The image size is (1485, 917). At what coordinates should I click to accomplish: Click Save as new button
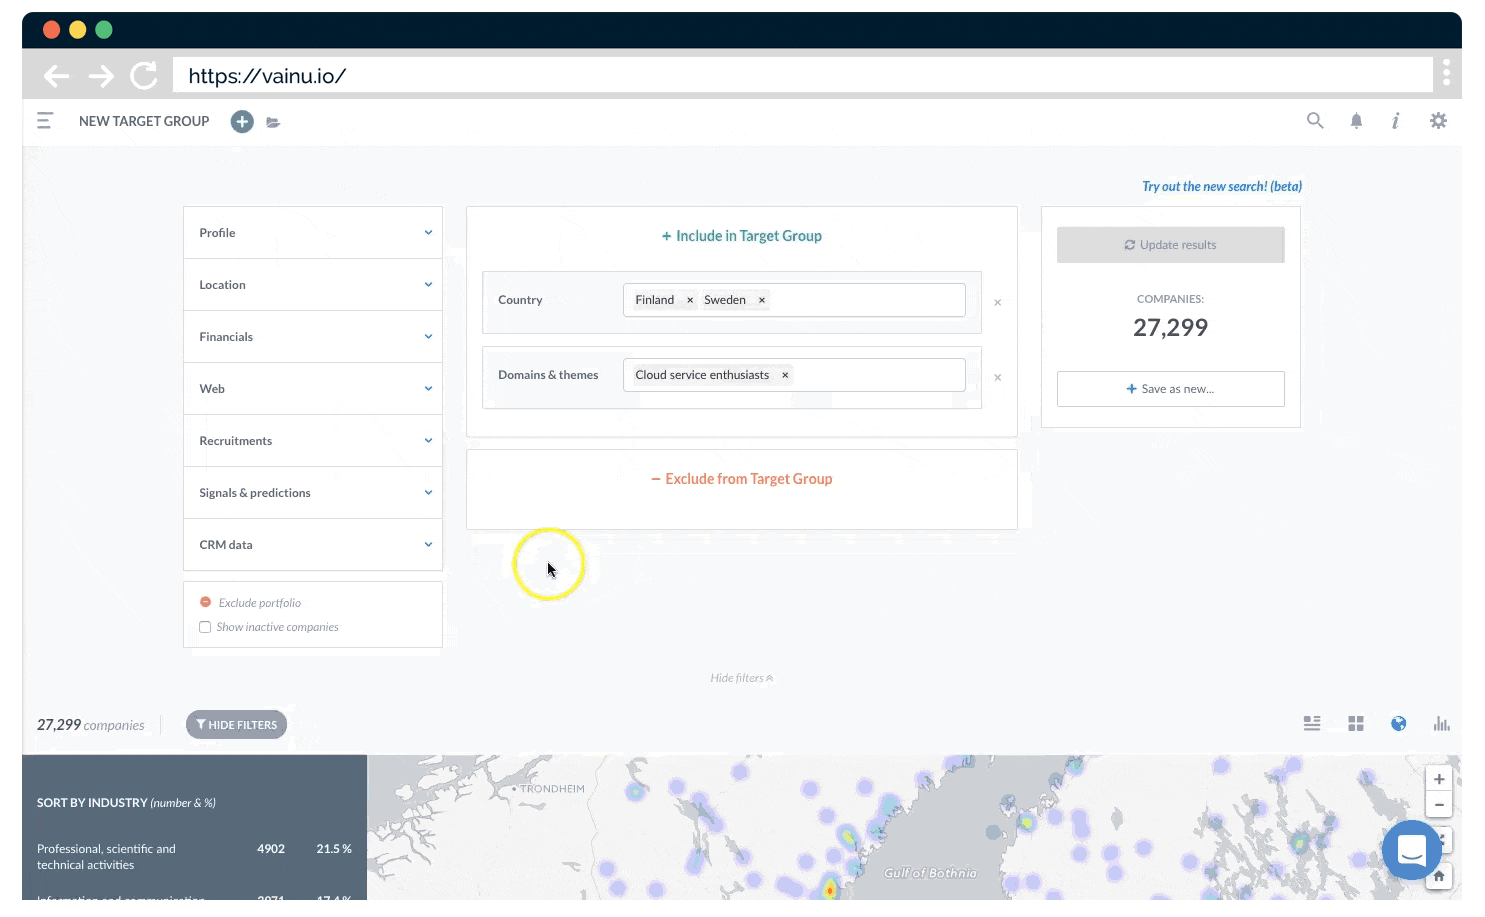(x=1170, y=388)
